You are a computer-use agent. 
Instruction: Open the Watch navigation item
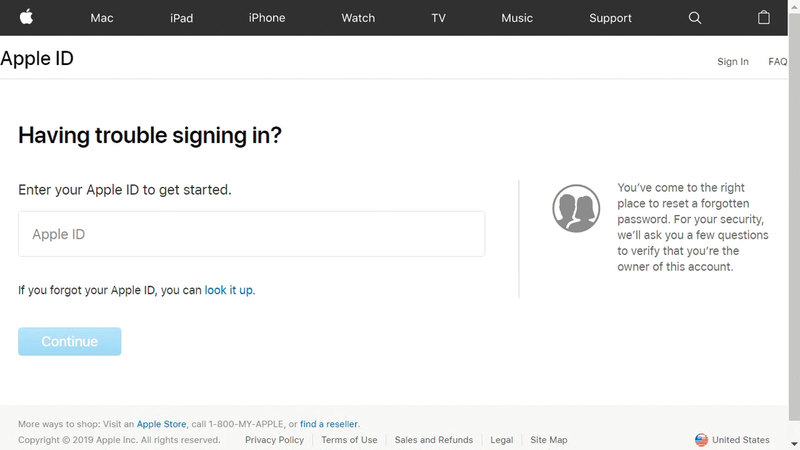tap(358, 18)
